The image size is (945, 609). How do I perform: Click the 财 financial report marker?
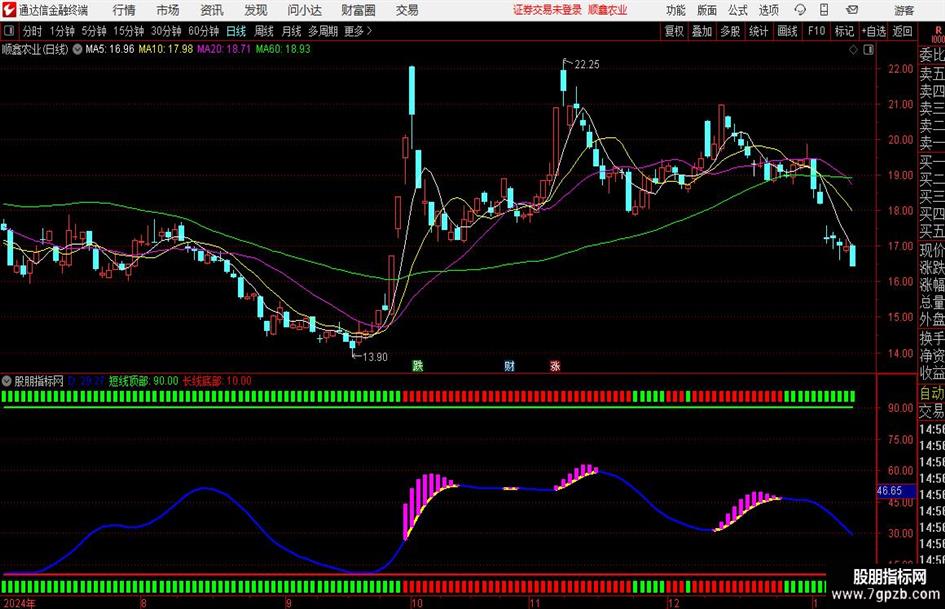[x=510, y=365]
